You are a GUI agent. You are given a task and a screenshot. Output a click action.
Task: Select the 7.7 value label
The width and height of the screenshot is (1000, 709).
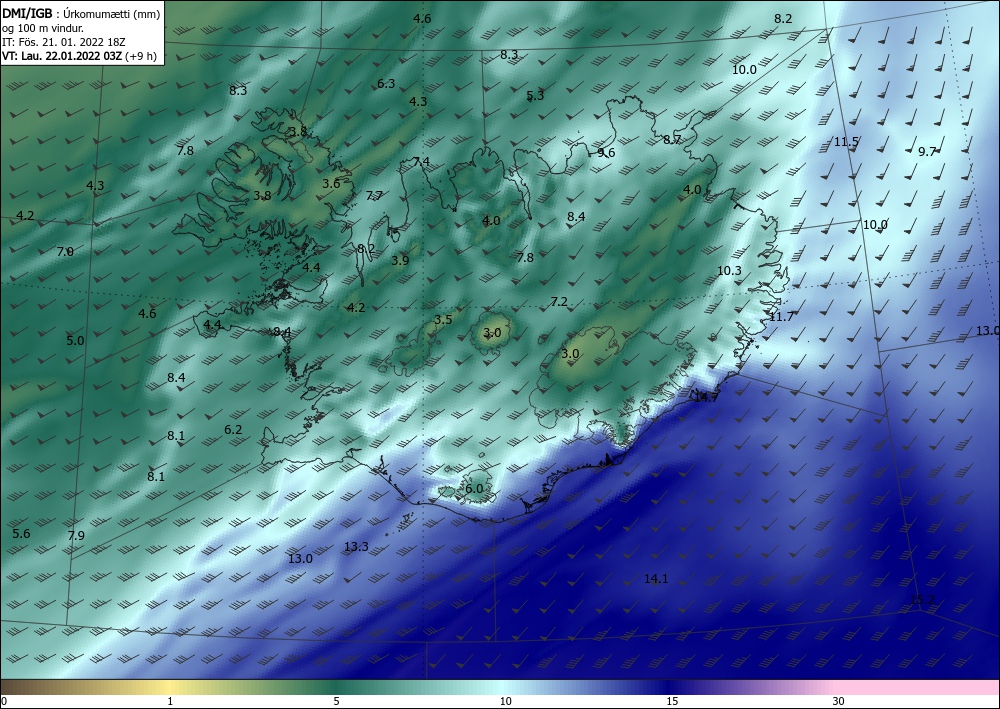point(374,195)
